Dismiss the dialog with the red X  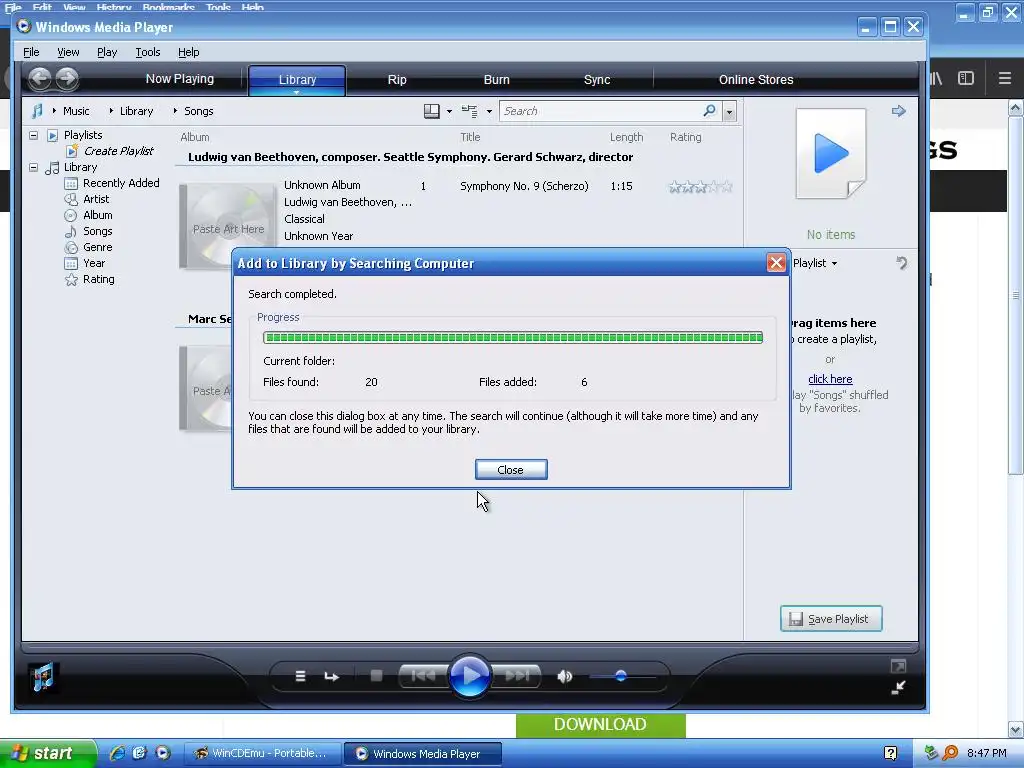pos(776,263)
